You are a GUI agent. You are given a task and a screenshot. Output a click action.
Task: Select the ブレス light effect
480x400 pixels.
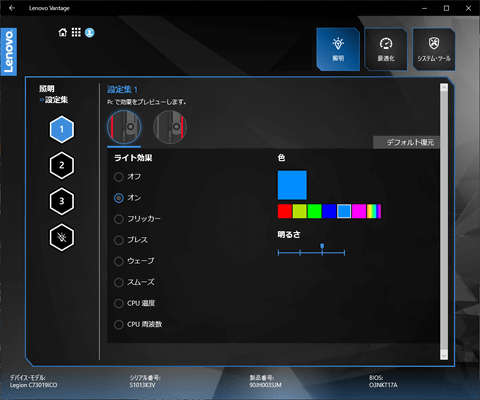coord(131,240)
